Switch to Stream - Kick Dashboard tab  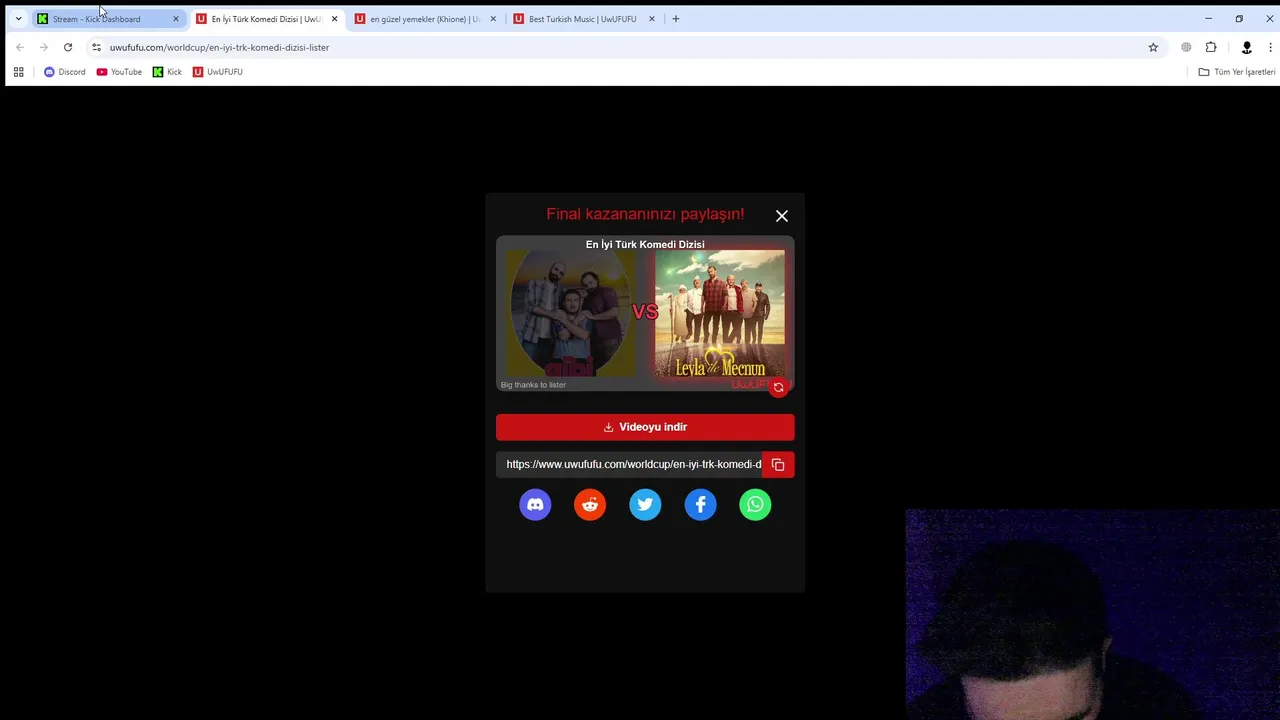pyautogui.click(x=108, y=19)
